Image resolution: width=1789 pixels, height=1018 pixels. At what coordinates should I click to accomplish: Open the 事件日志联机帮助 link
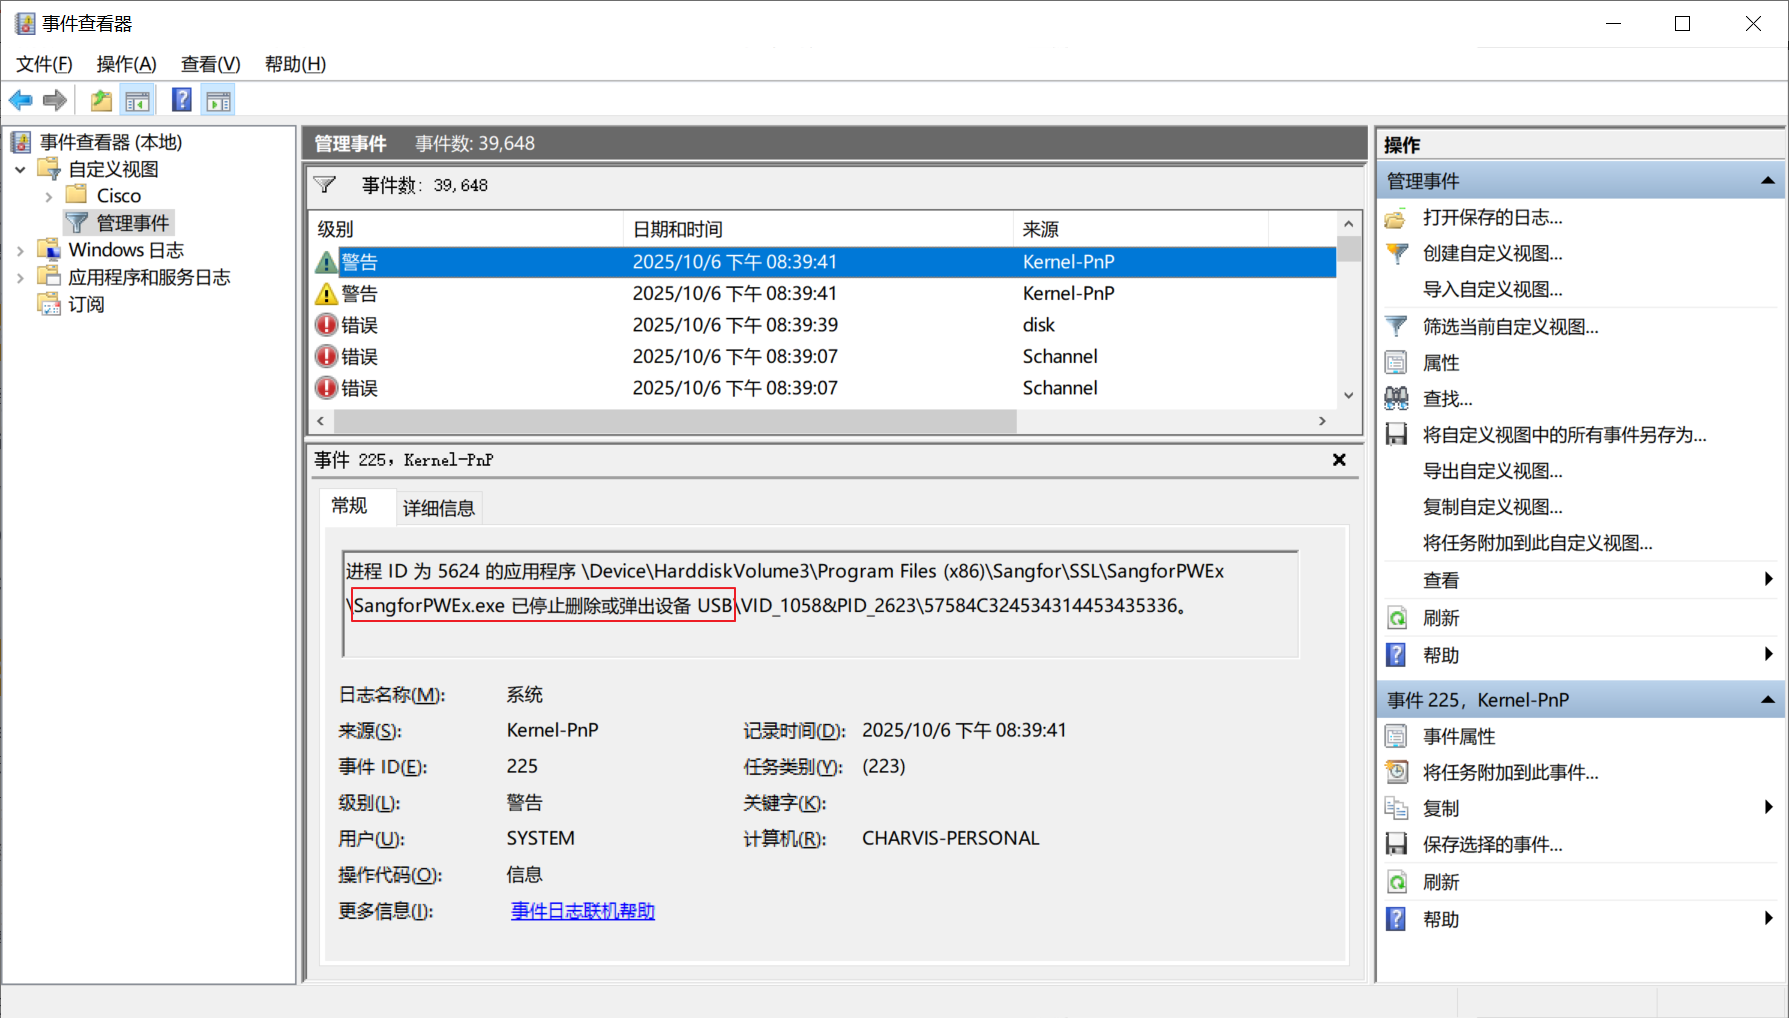point(582,911)
